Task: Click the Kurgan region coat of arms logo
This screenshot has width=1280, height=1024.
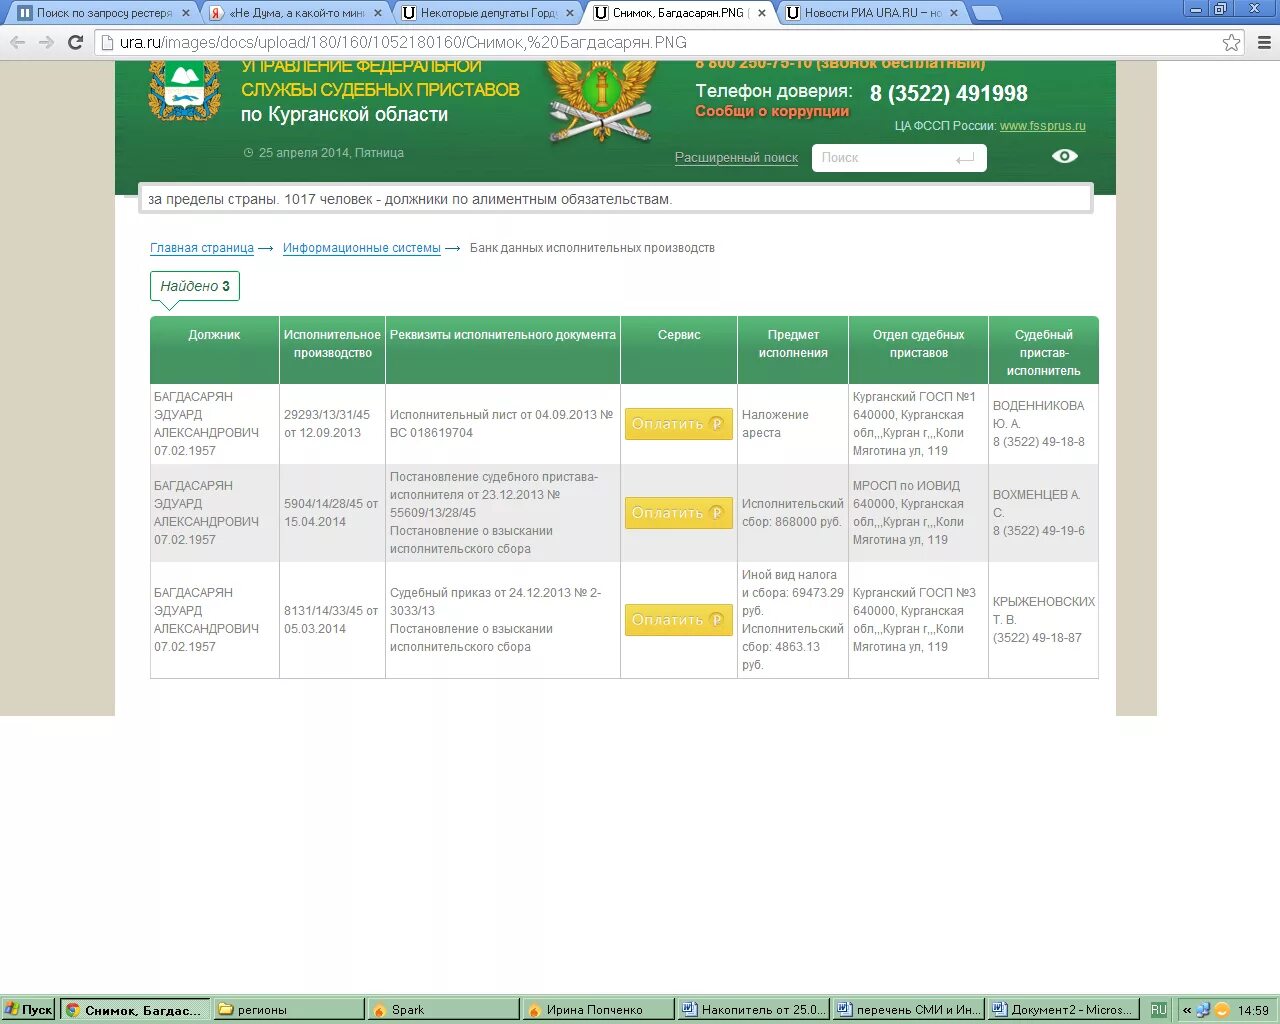Action: pyautogui.click(x=184, y=91)
